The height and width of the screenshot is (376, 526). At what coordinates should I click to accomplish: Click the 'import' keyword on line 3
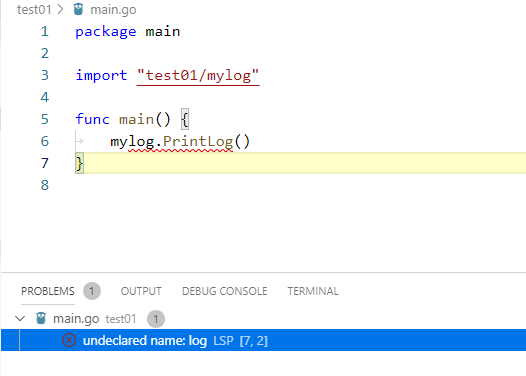tap(101, 75)
